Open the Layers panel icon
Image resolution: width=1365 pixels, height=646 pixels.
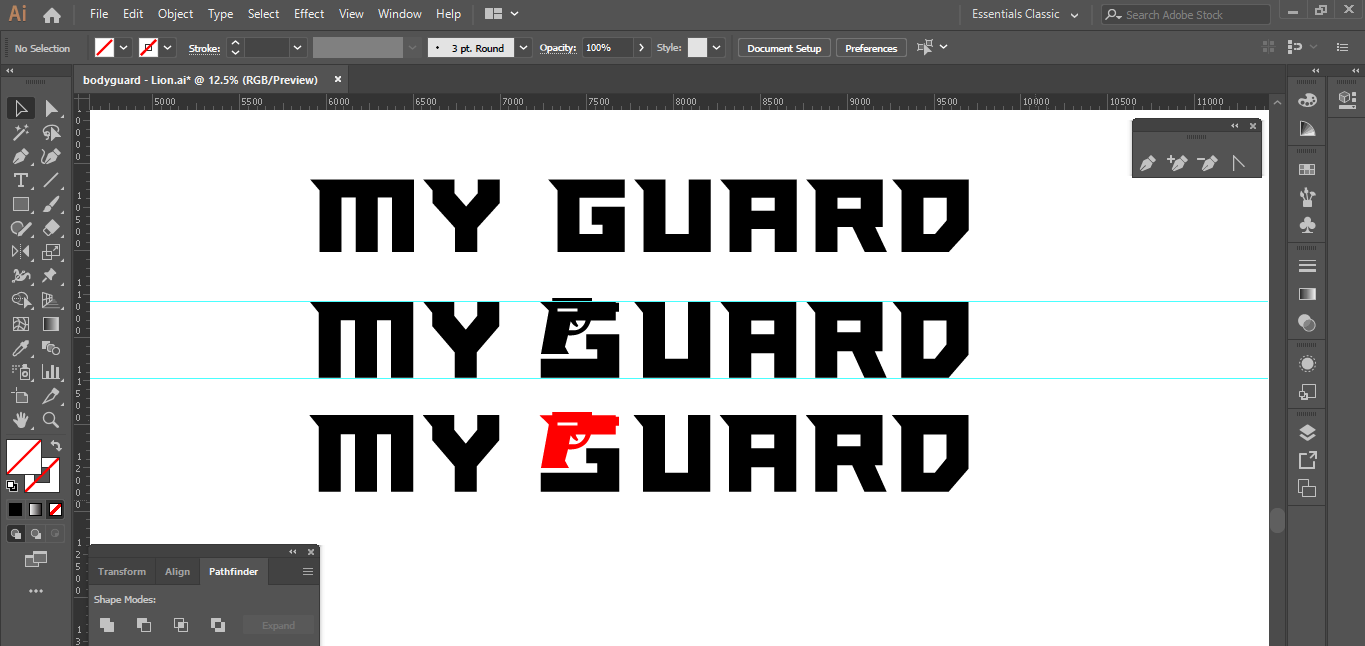click(1306, 433)
